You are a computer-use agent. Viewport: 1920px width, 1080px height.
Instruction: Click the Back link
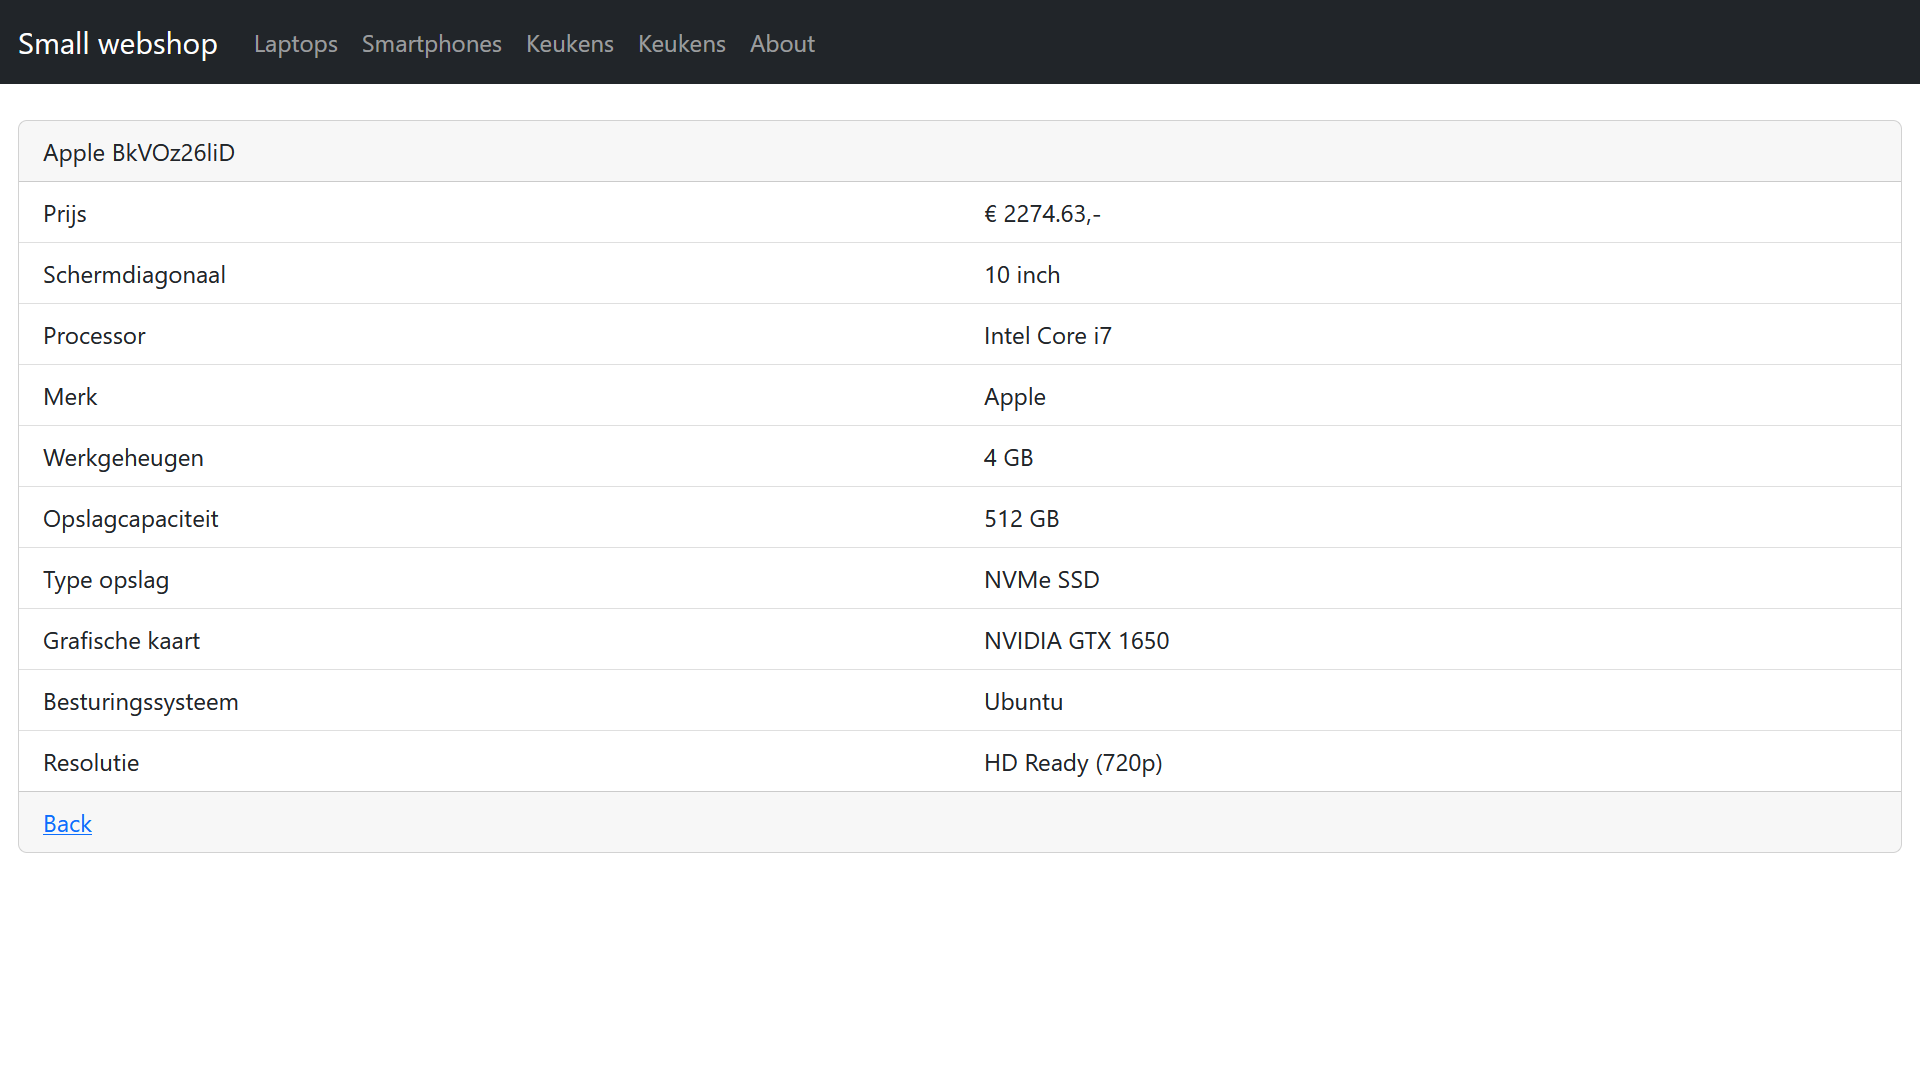(x=67, y=823)
